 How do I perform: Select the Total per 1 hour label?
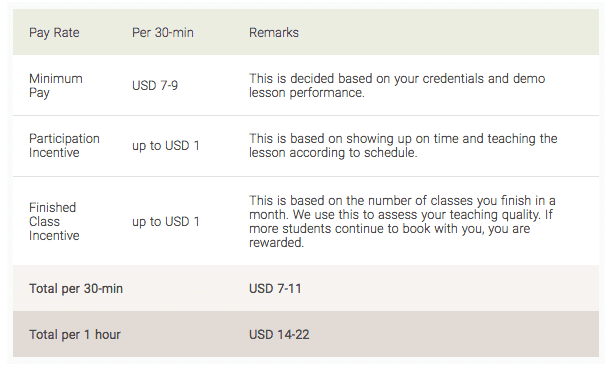(x=75, y=334)
